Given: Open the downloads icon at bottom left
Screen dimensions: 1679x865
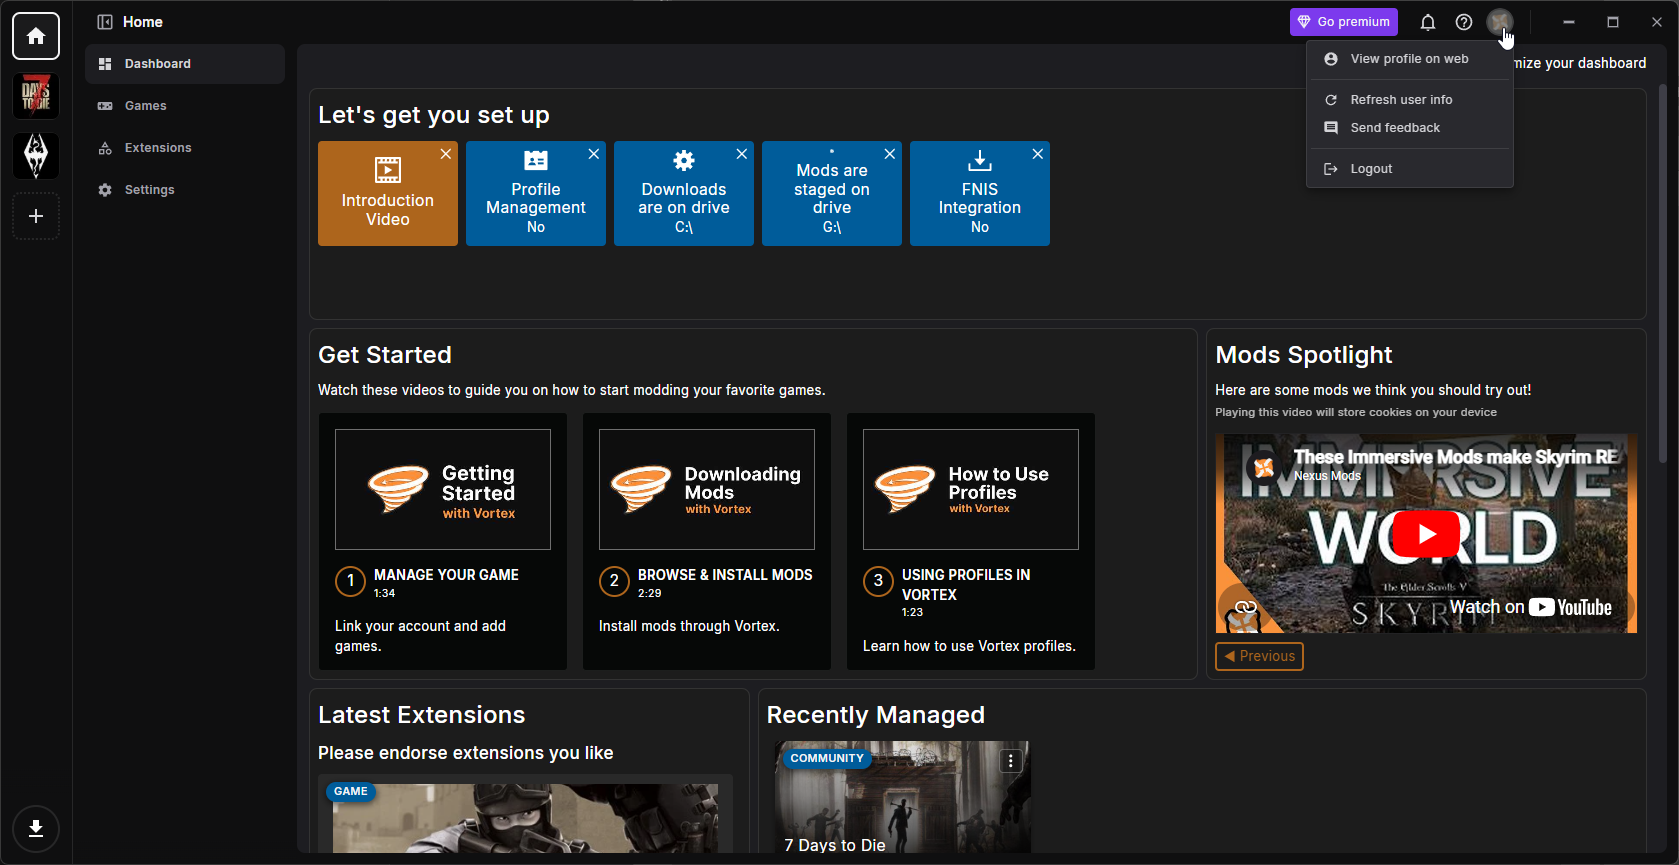Looking at the screenshot, I should tap(36, 829).
